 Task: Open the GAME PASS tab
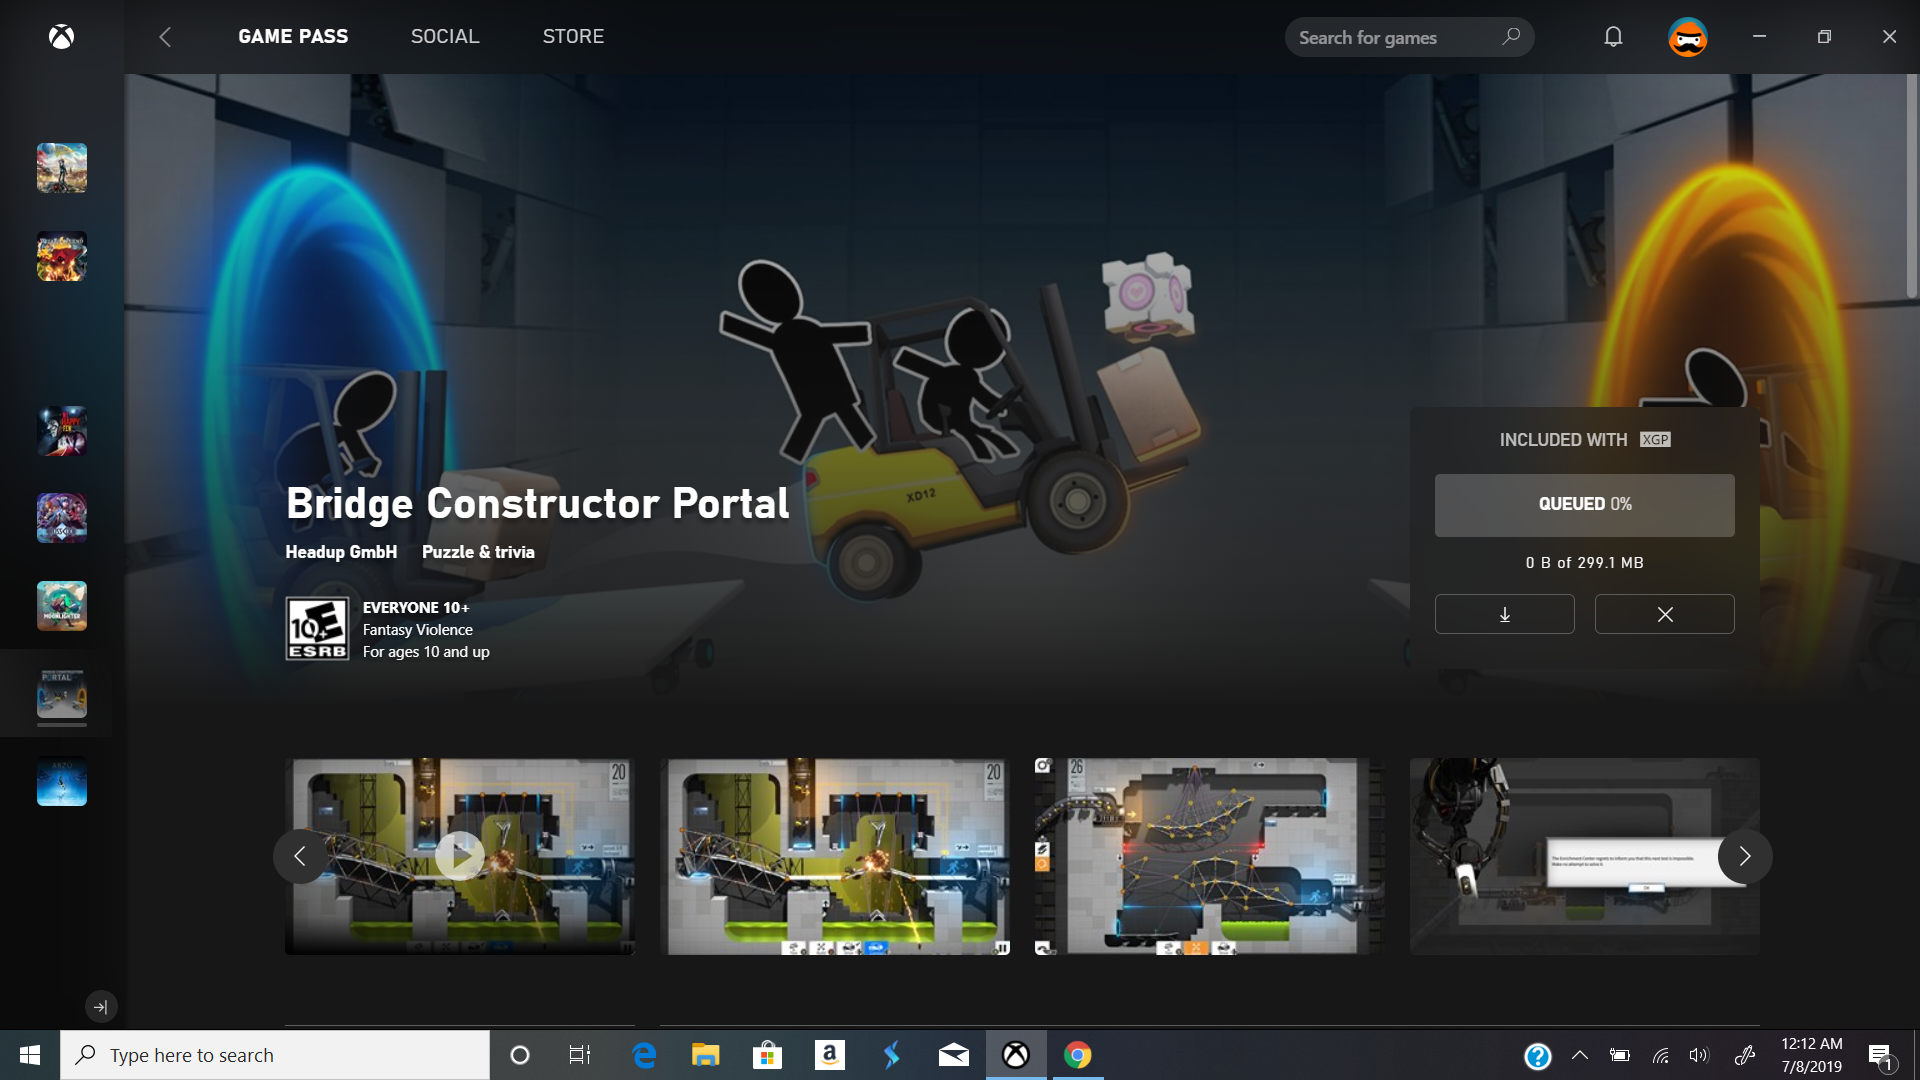coord(293,36)
